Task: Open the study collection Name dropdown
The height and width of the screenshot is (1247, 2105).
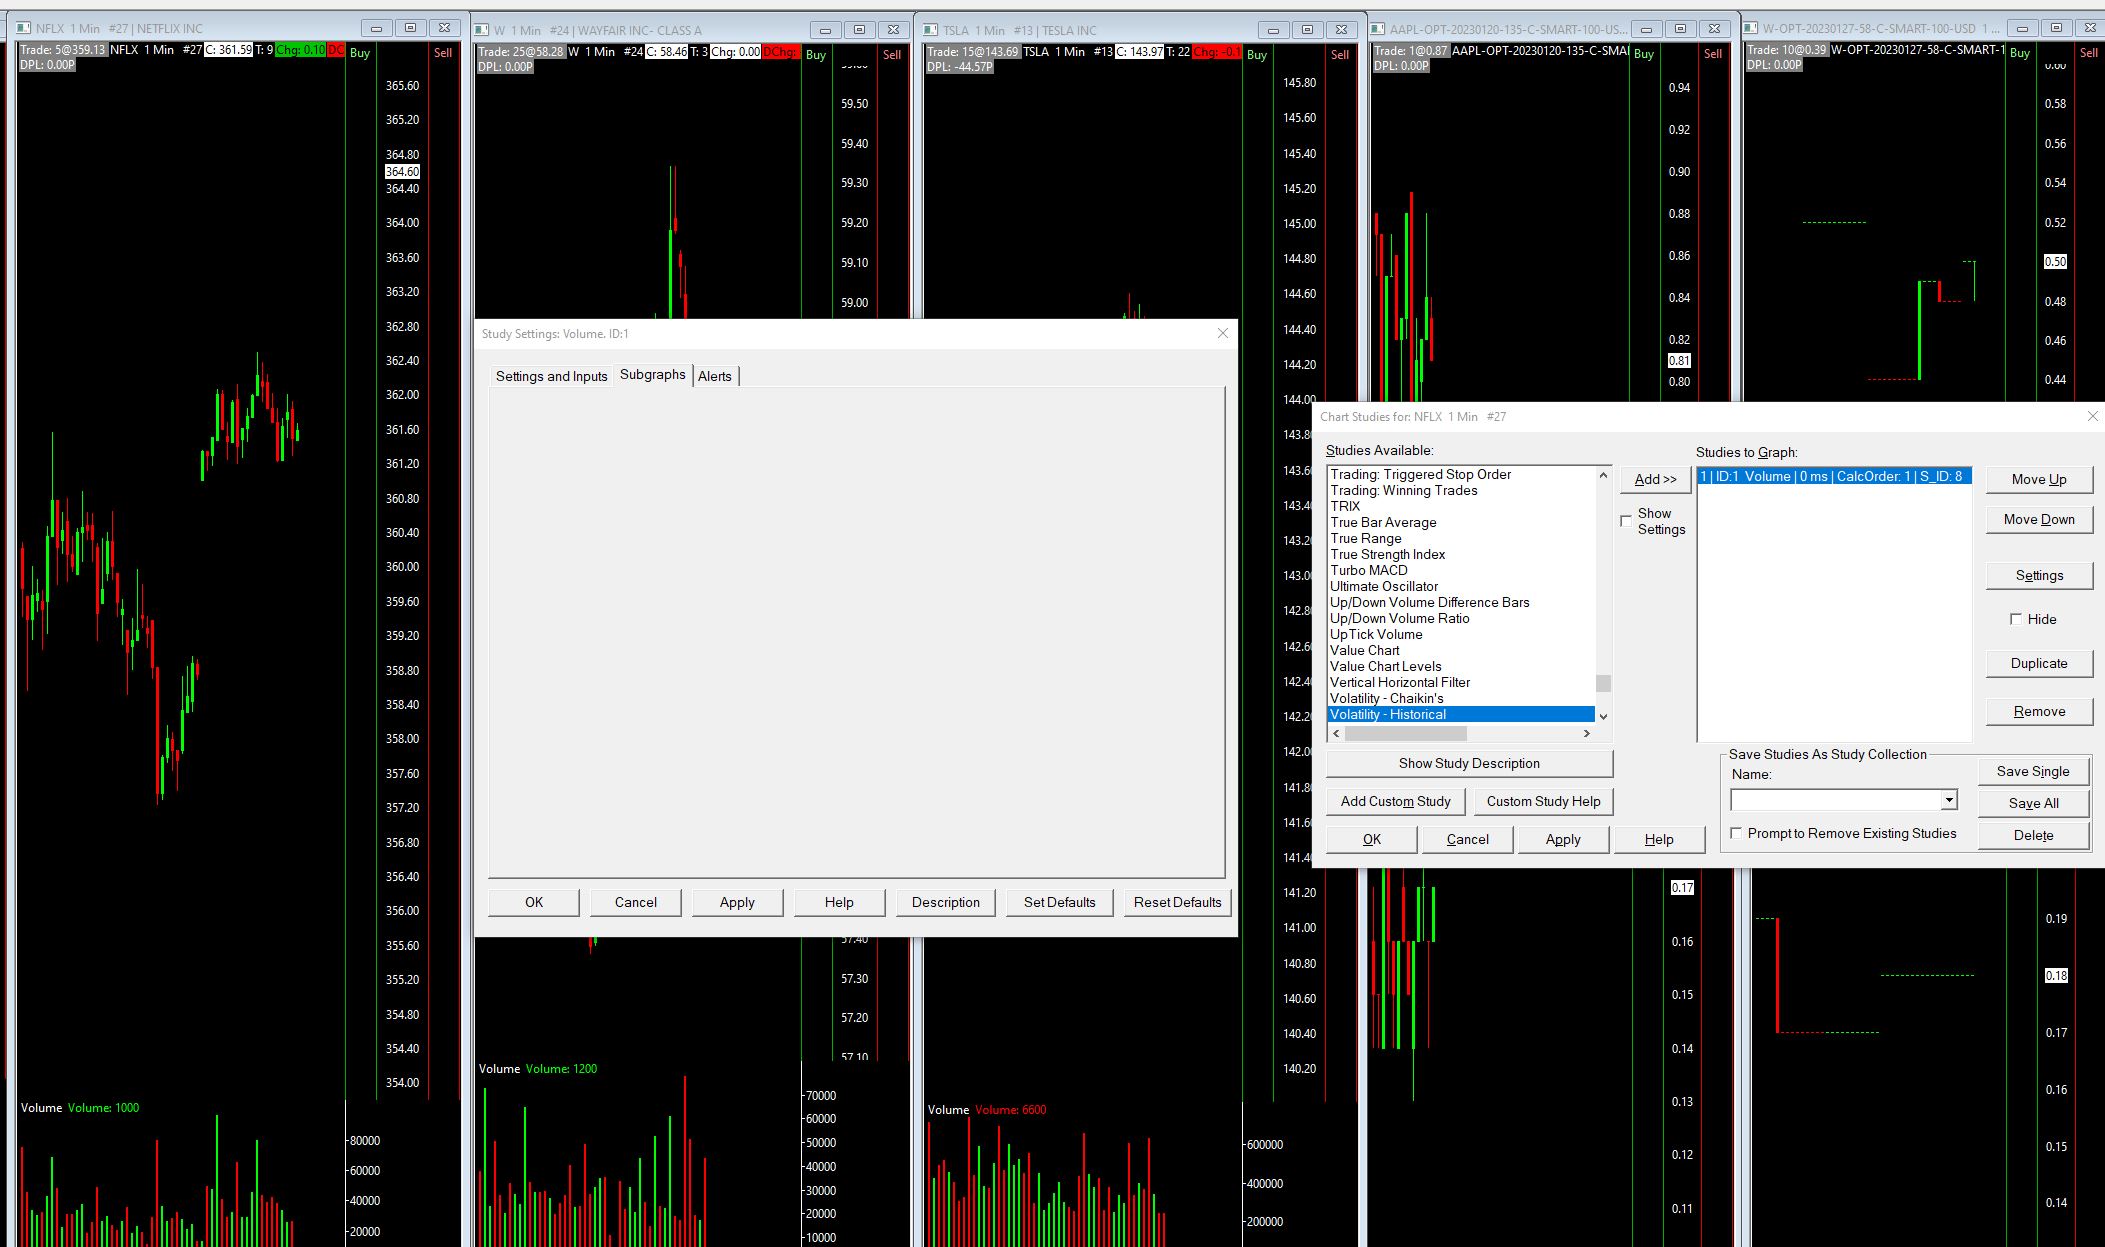Action: [x=1948, y=800]
